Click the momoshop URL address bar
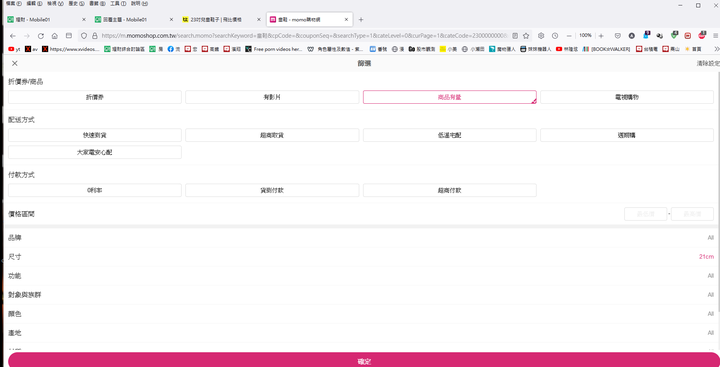 tap(303, 36)
